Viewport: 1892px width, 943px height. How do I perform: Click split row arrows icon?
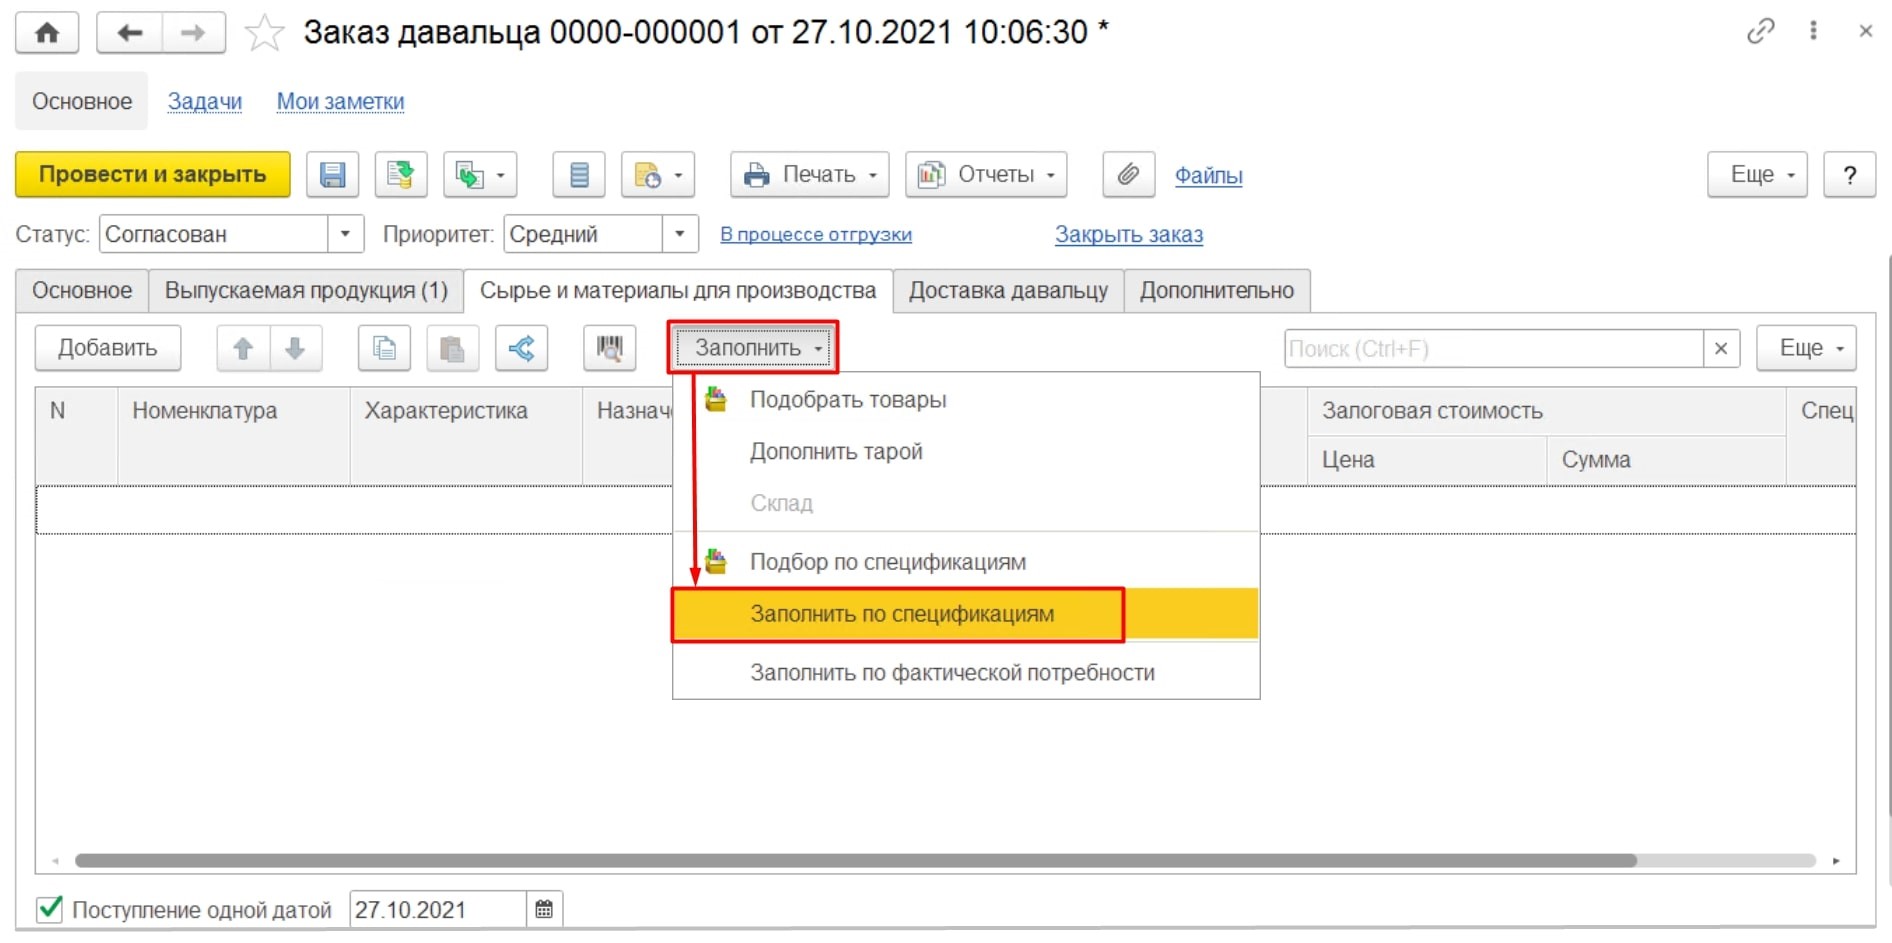point(521,348)
